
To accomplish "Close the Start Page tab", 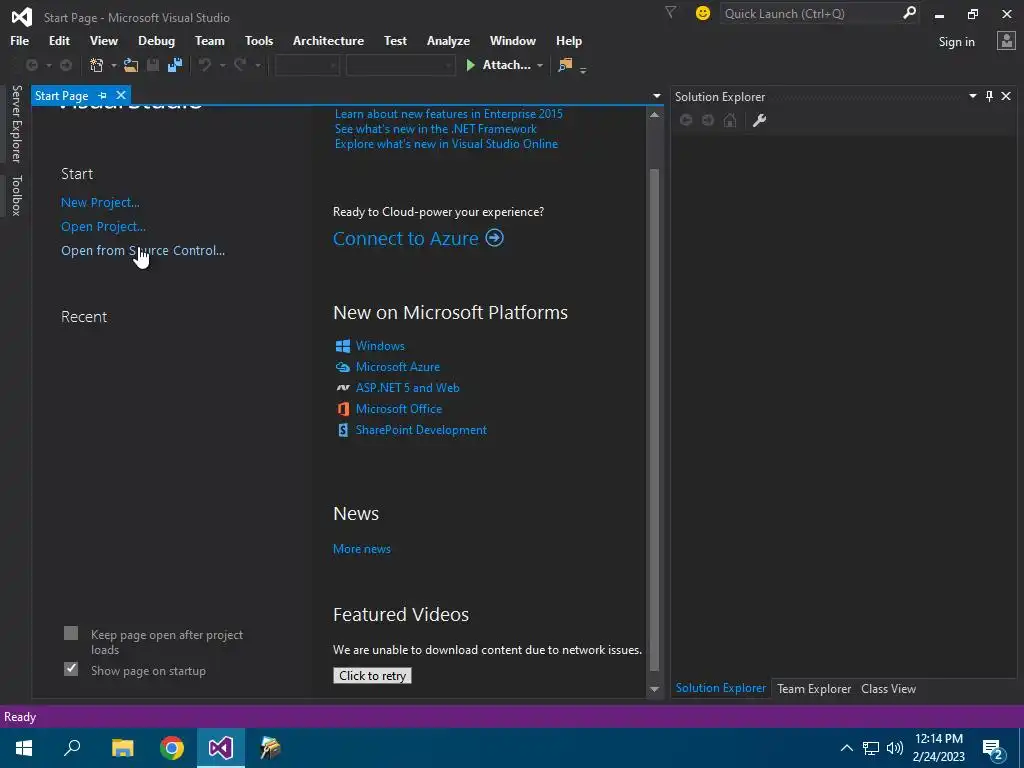I will (x=121, y=95).
